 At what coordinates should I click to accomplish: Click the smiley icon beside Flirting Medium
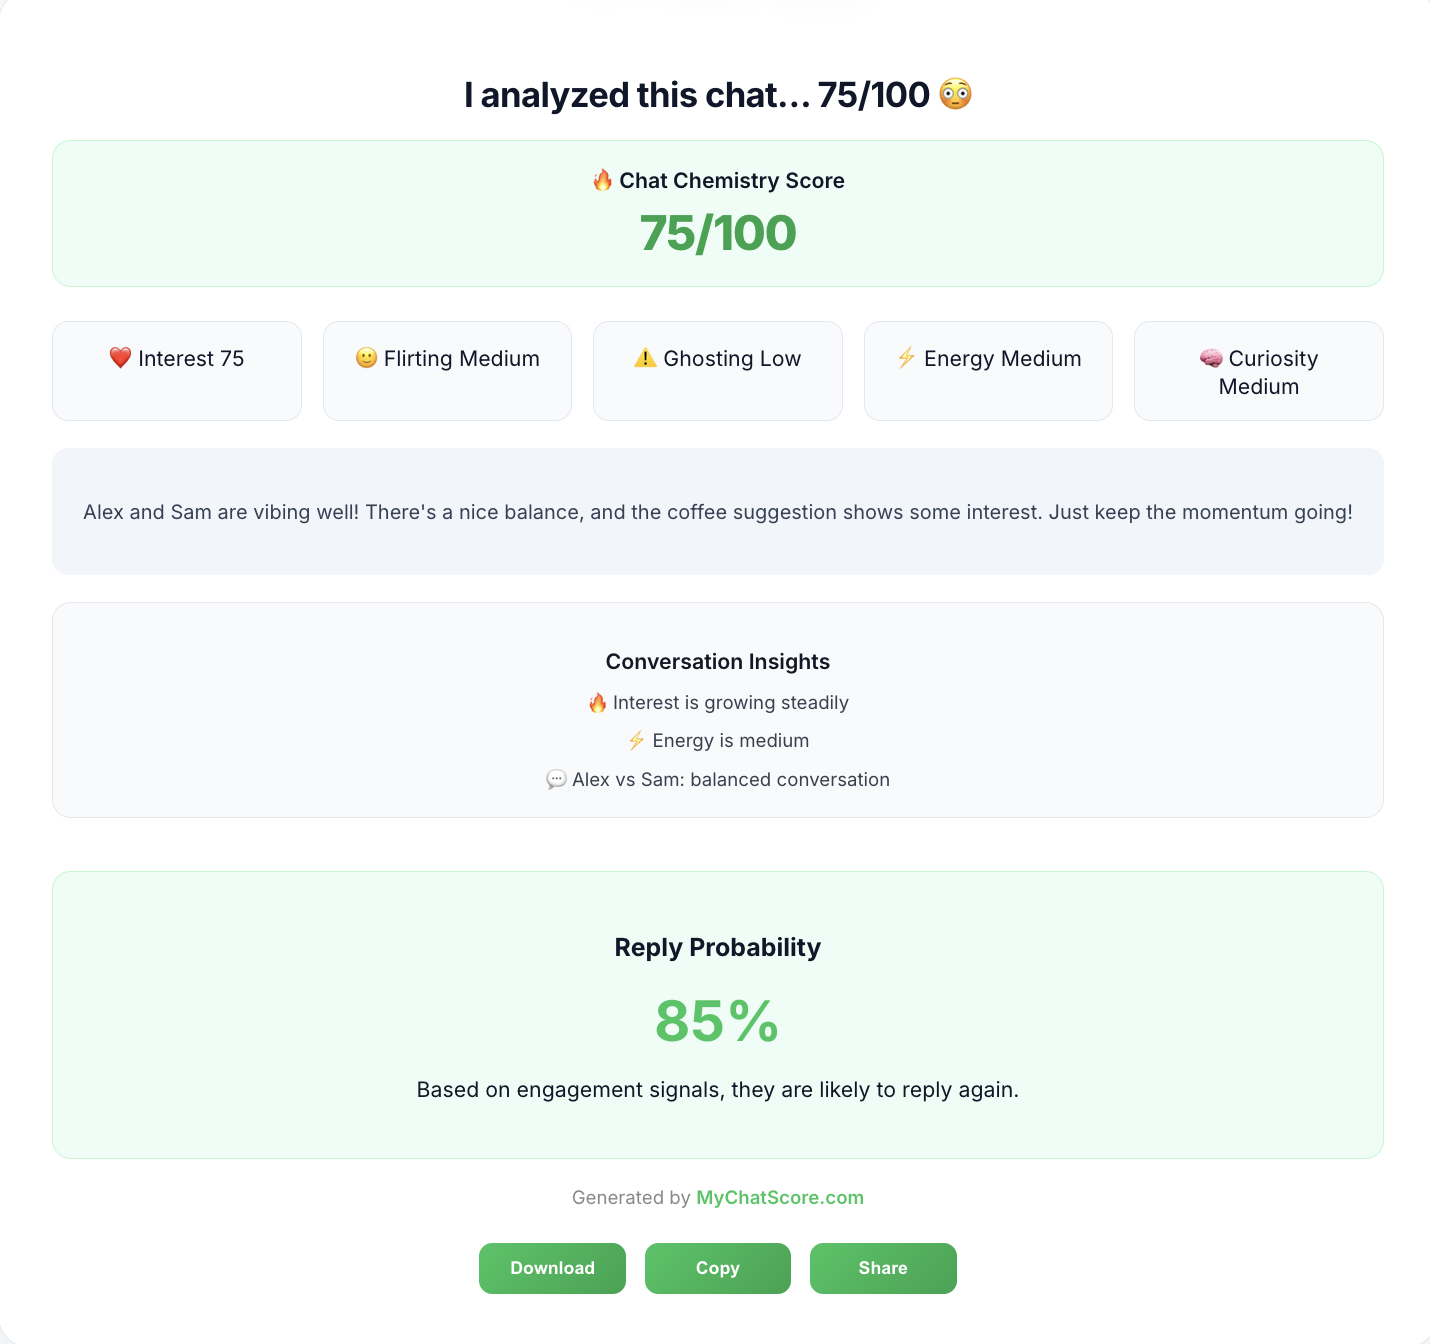tap(367, 358)
